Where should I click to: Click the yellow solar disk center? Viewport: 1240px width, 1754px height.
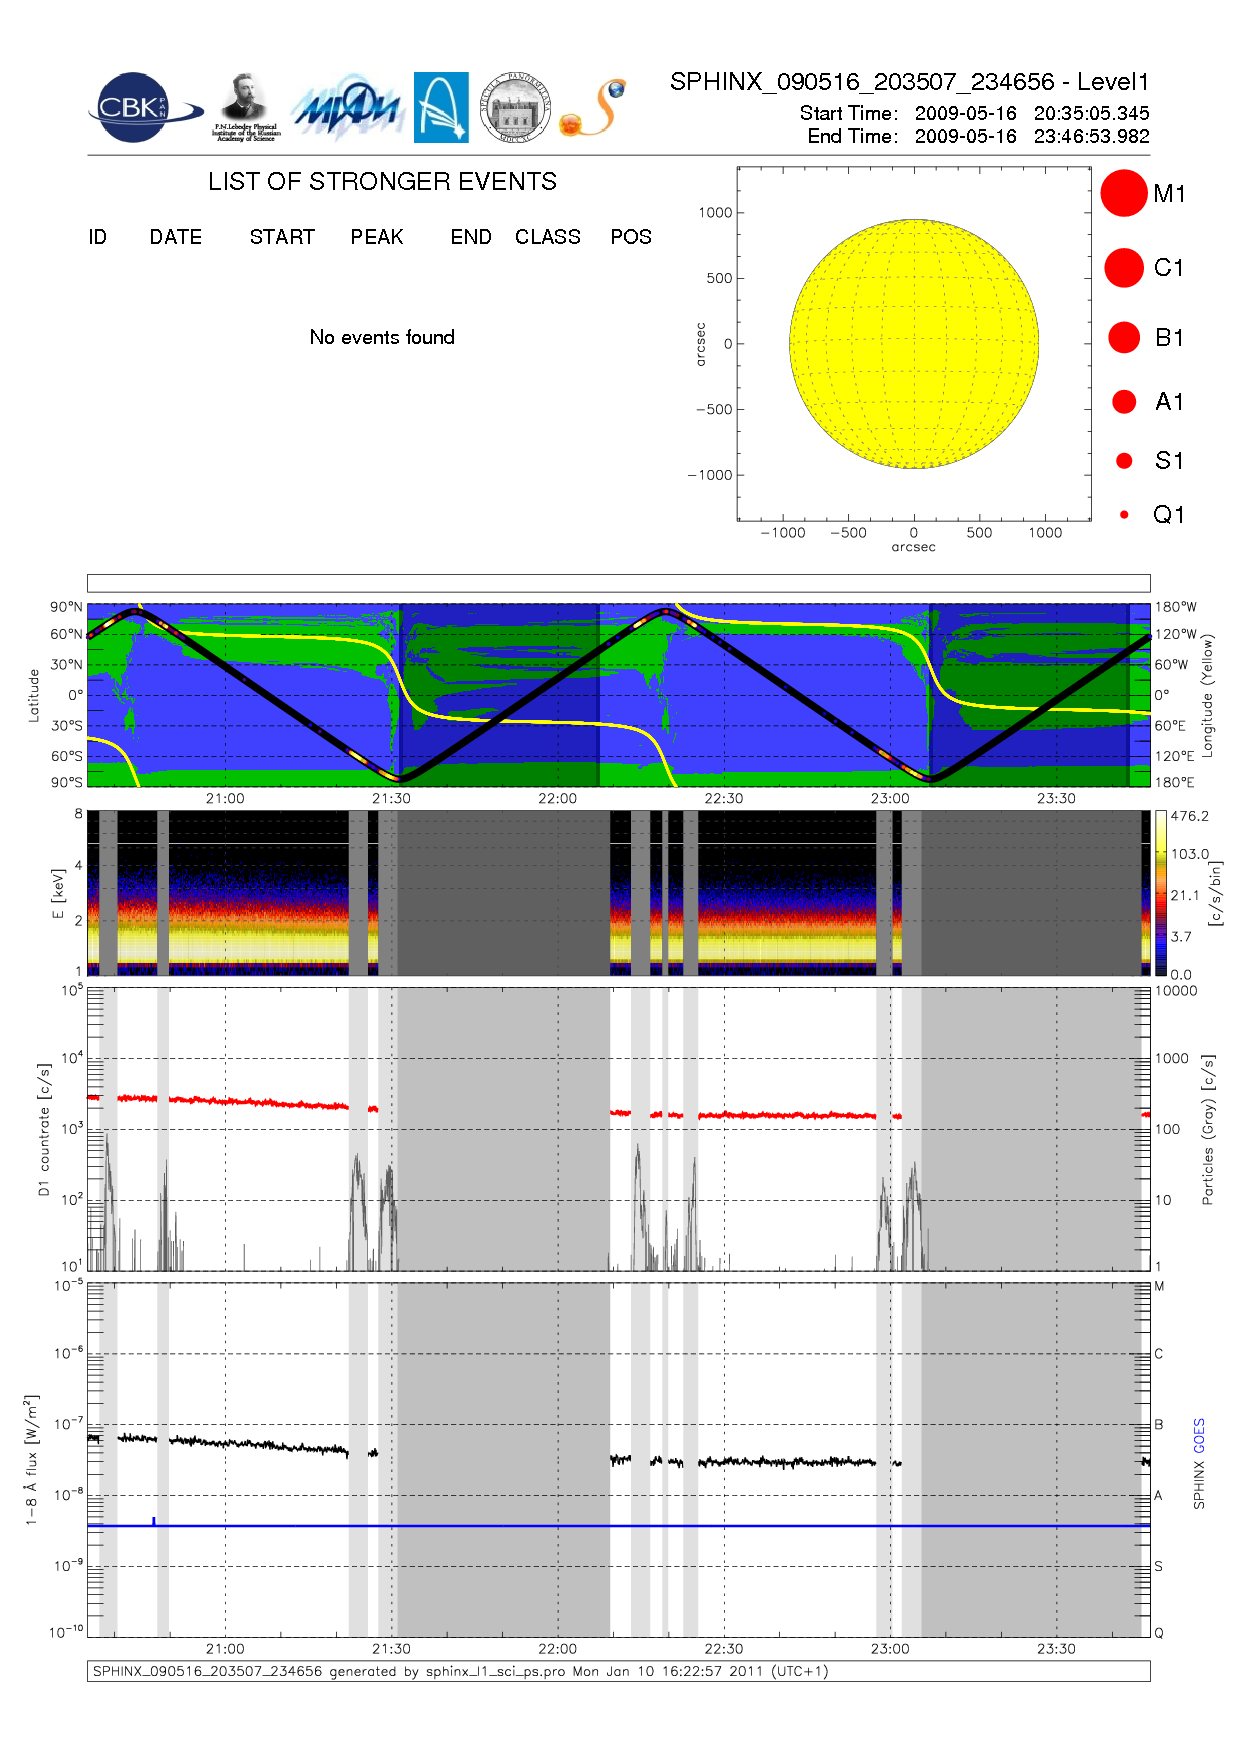pos(913,344)
